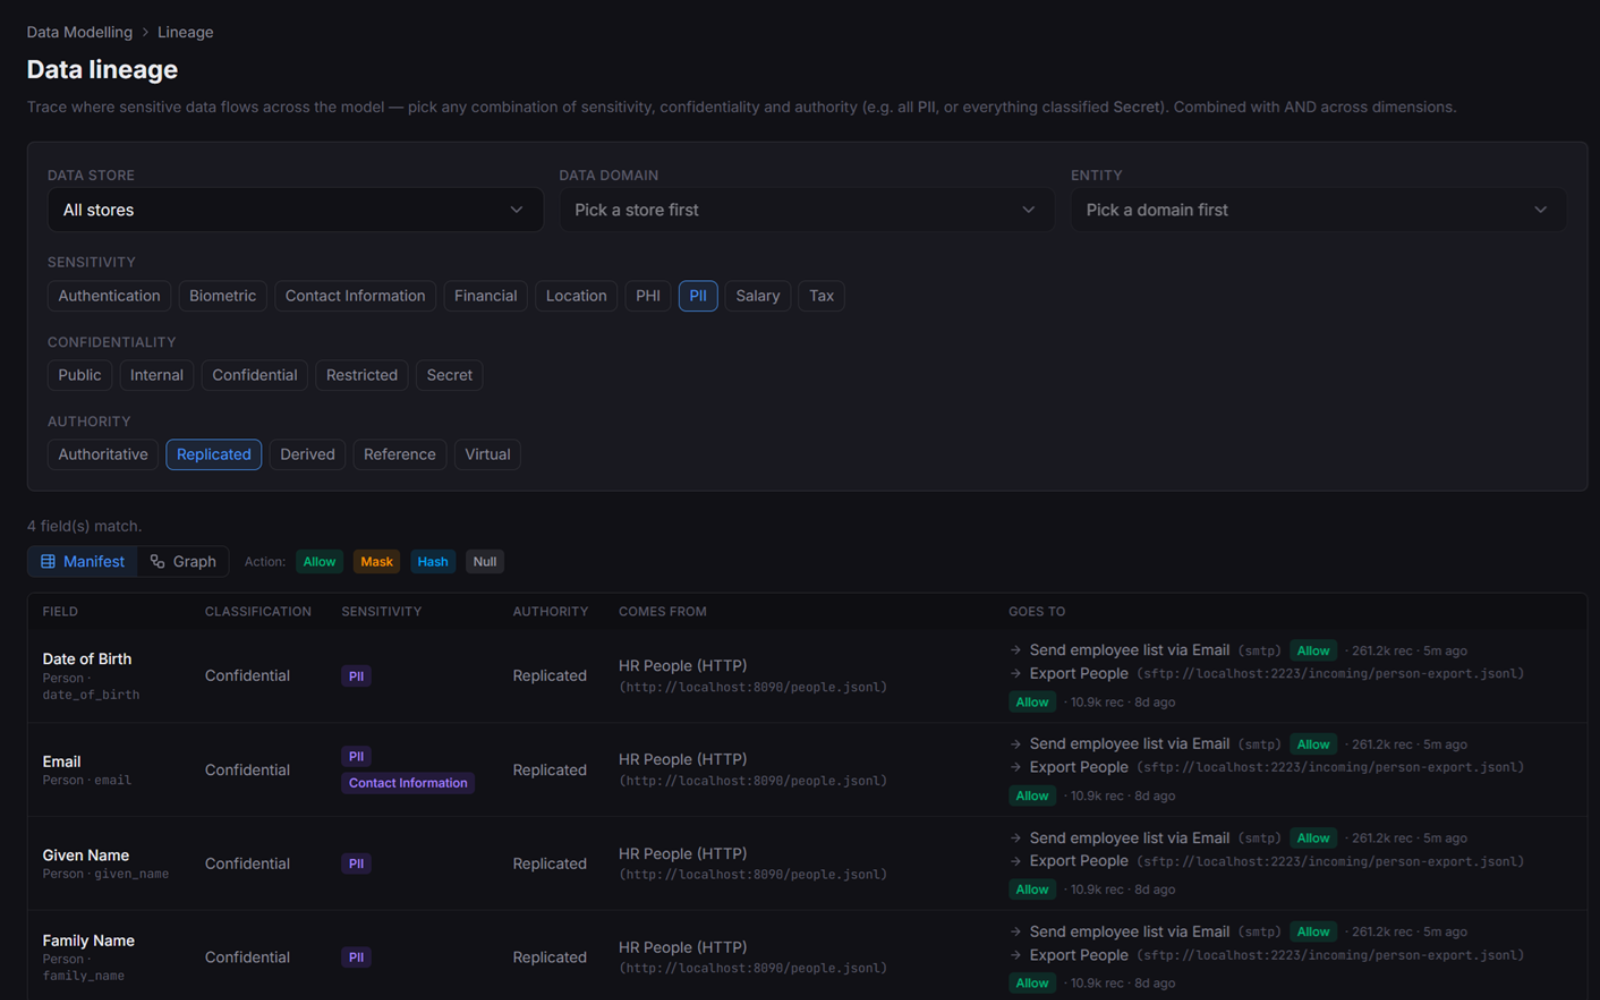Go to Data Modelling breadcrumb
This screenshot has height=1000, width=1600.
pyautogui.click(x=79, y=32)
